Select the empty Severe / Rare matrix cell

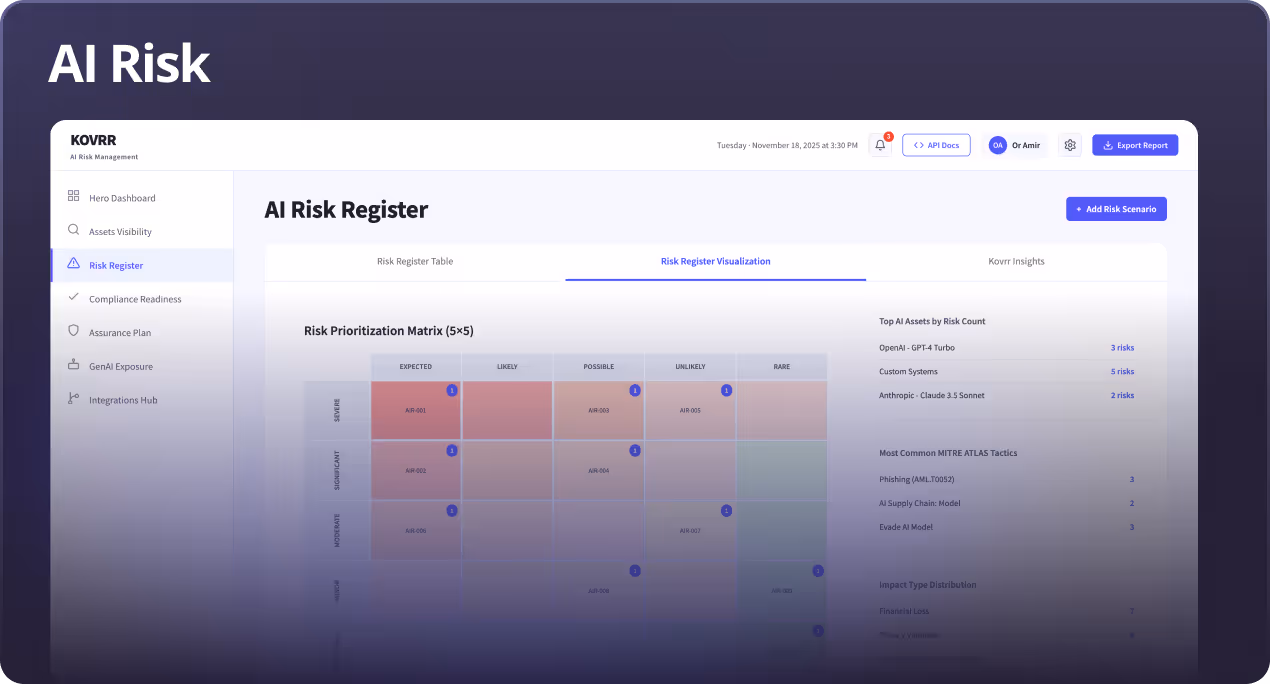[x=782, y=410]
